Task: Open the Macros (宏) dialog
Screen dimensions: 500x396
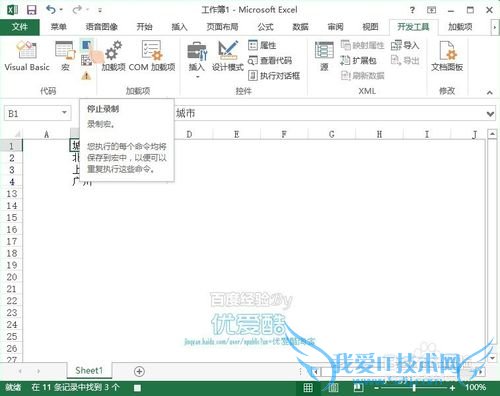Action: pos(65,56)
